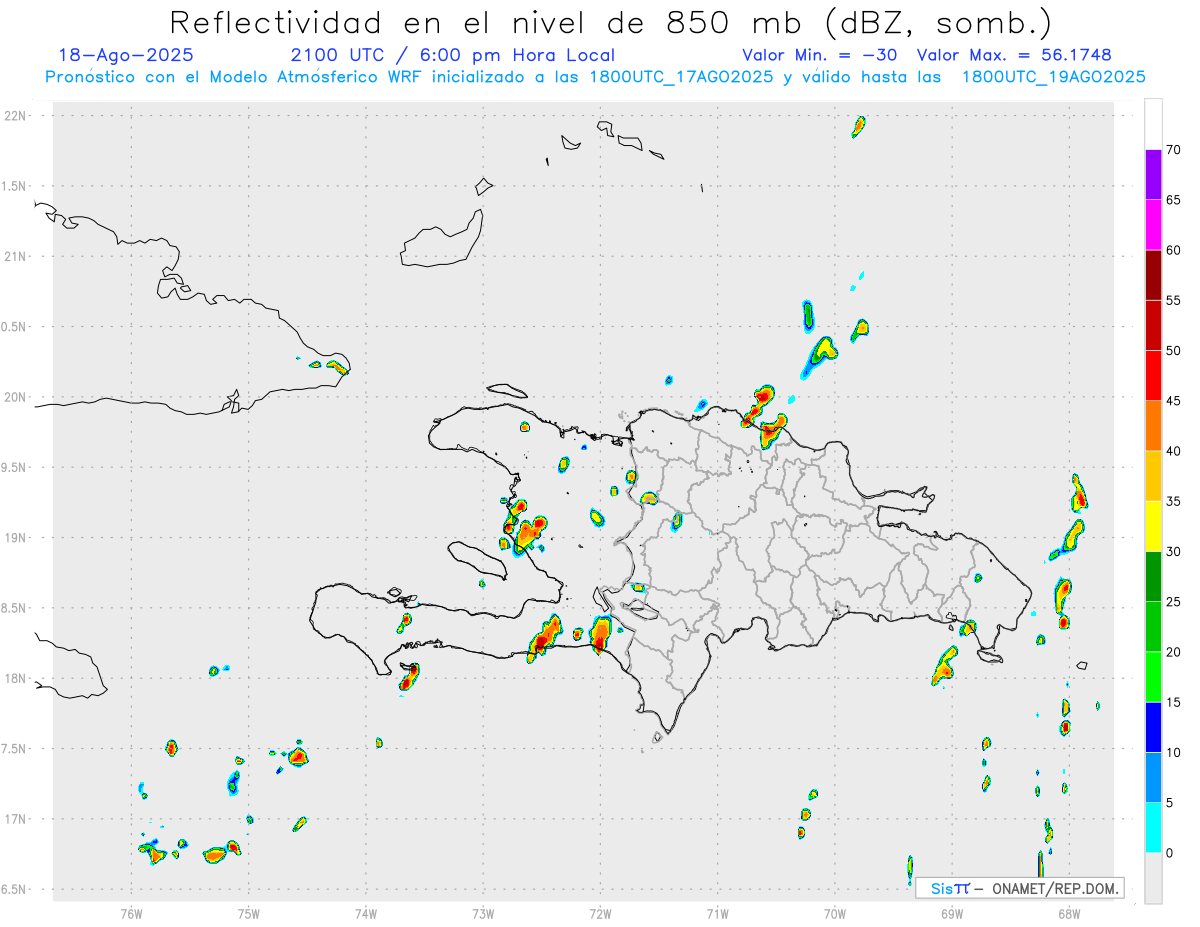Click the '74W' longitude axis label

366,913
